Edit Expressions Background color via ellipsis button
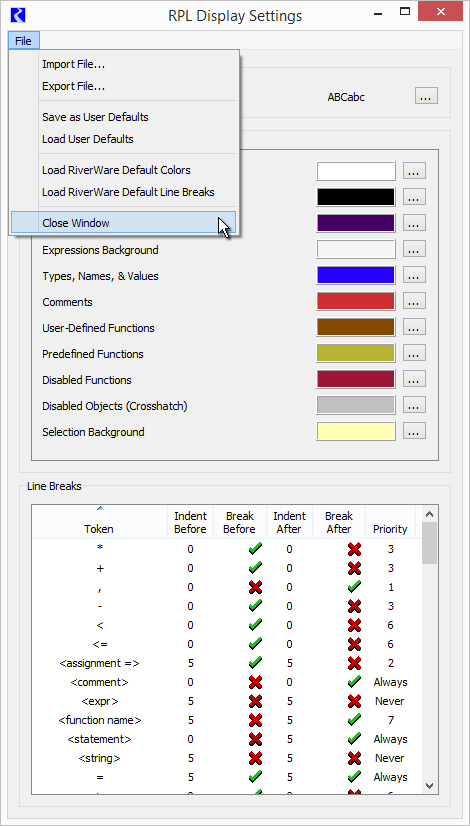 click(414, 249)
